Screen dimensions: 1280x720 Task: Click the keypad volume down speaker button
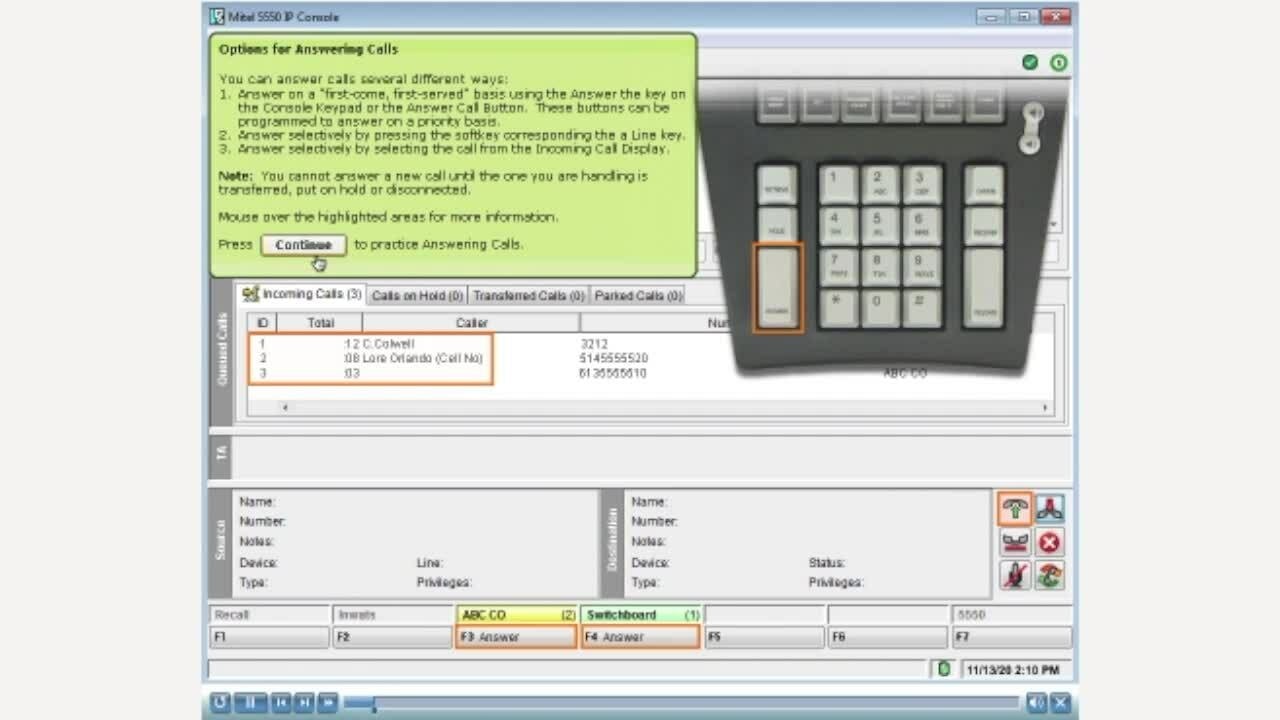1032,145
